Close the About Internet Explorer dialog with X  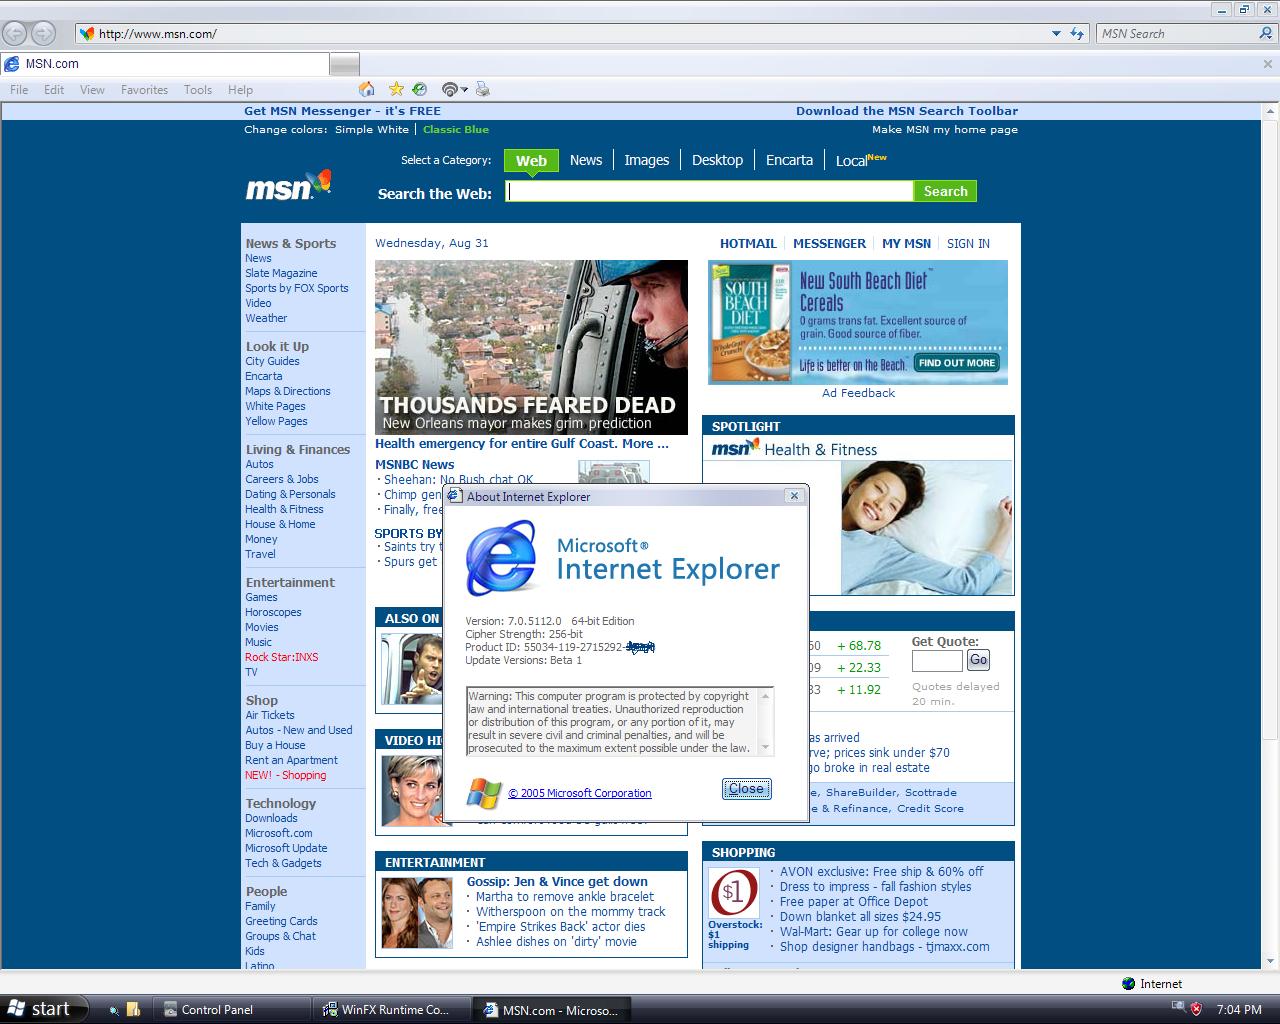pyautogui.click(x=794, y=496)
